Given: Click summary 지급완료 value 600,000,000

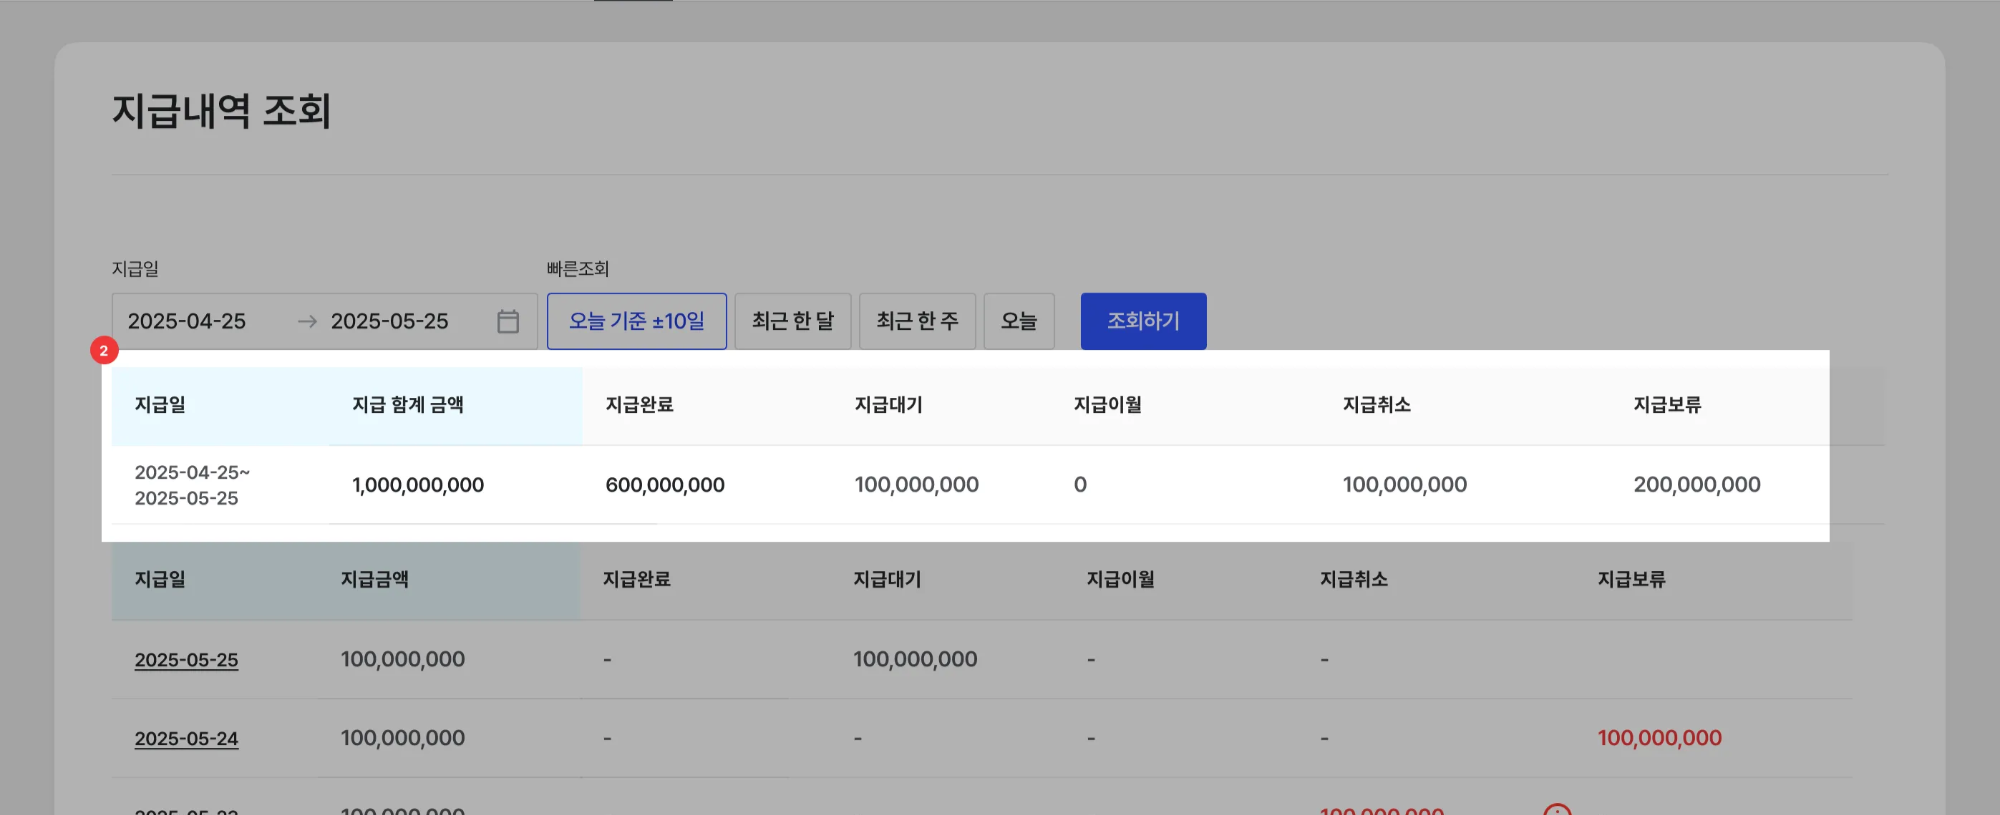Looking at the screenshot, I should pyautogui.click(x=665, y=485).
